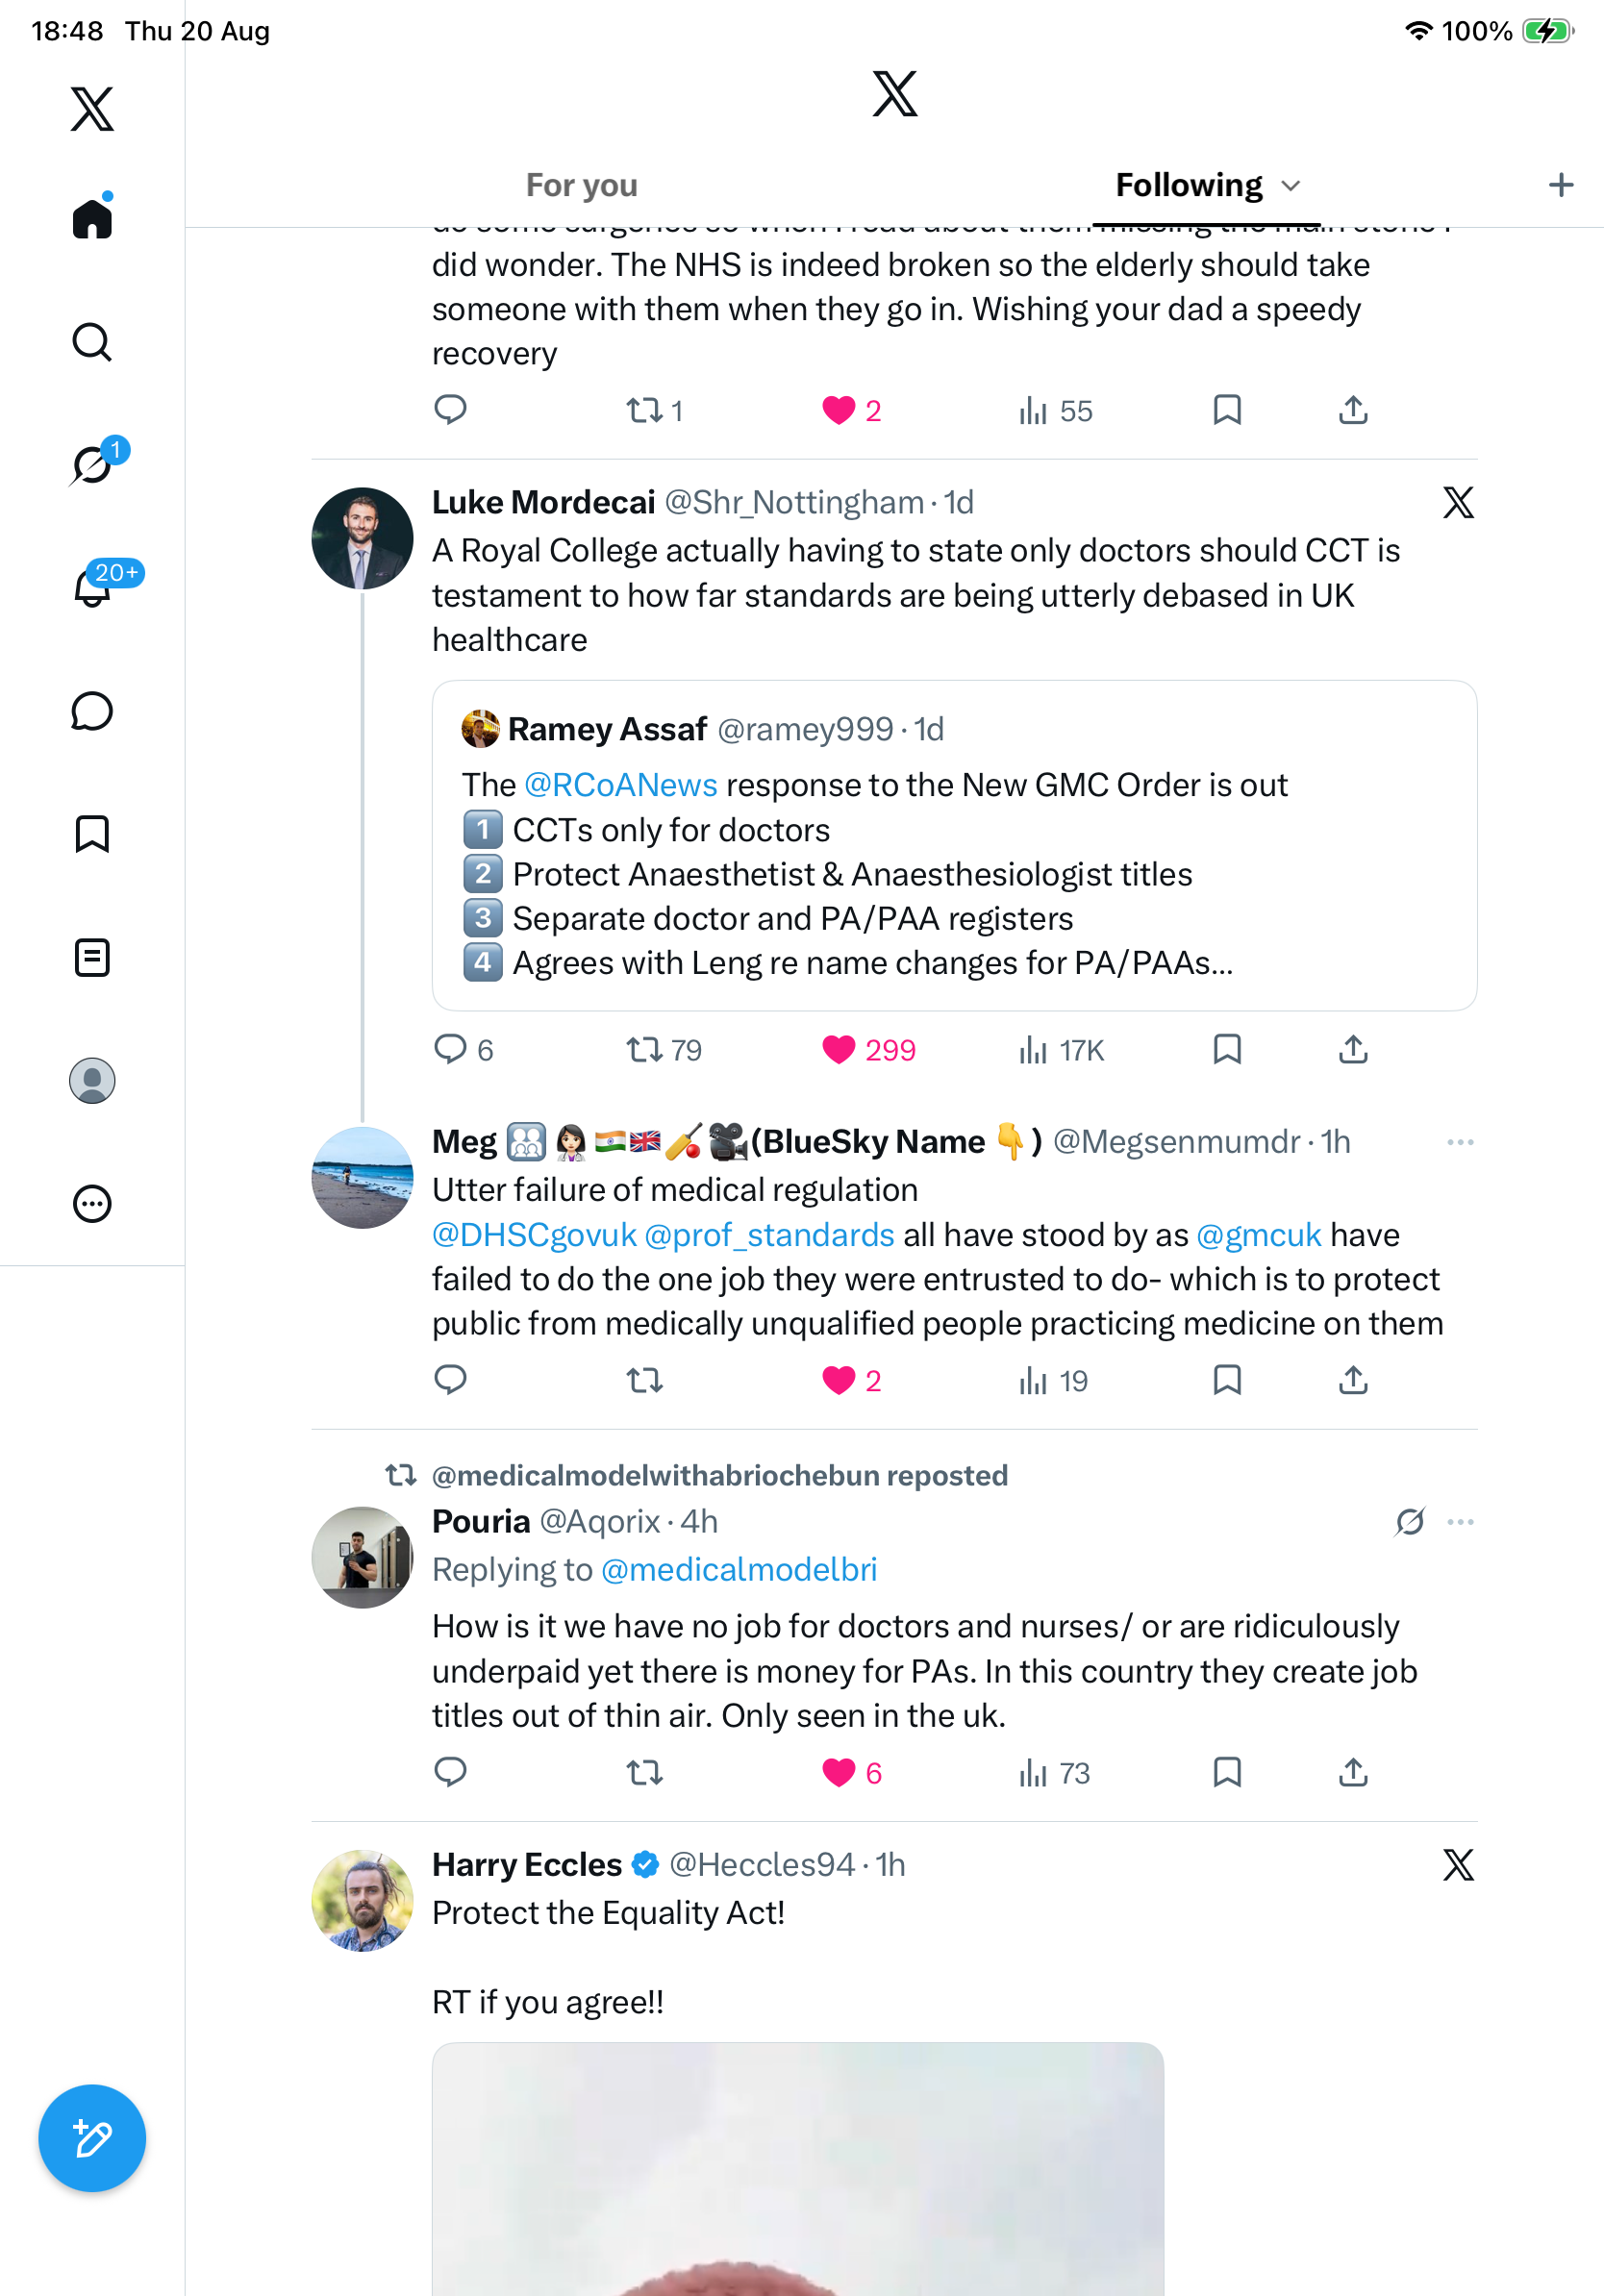Bookmark Pouria's post about PAs
The height and width of the screenshot is (2296, 1604).
click(1227, 1772)
